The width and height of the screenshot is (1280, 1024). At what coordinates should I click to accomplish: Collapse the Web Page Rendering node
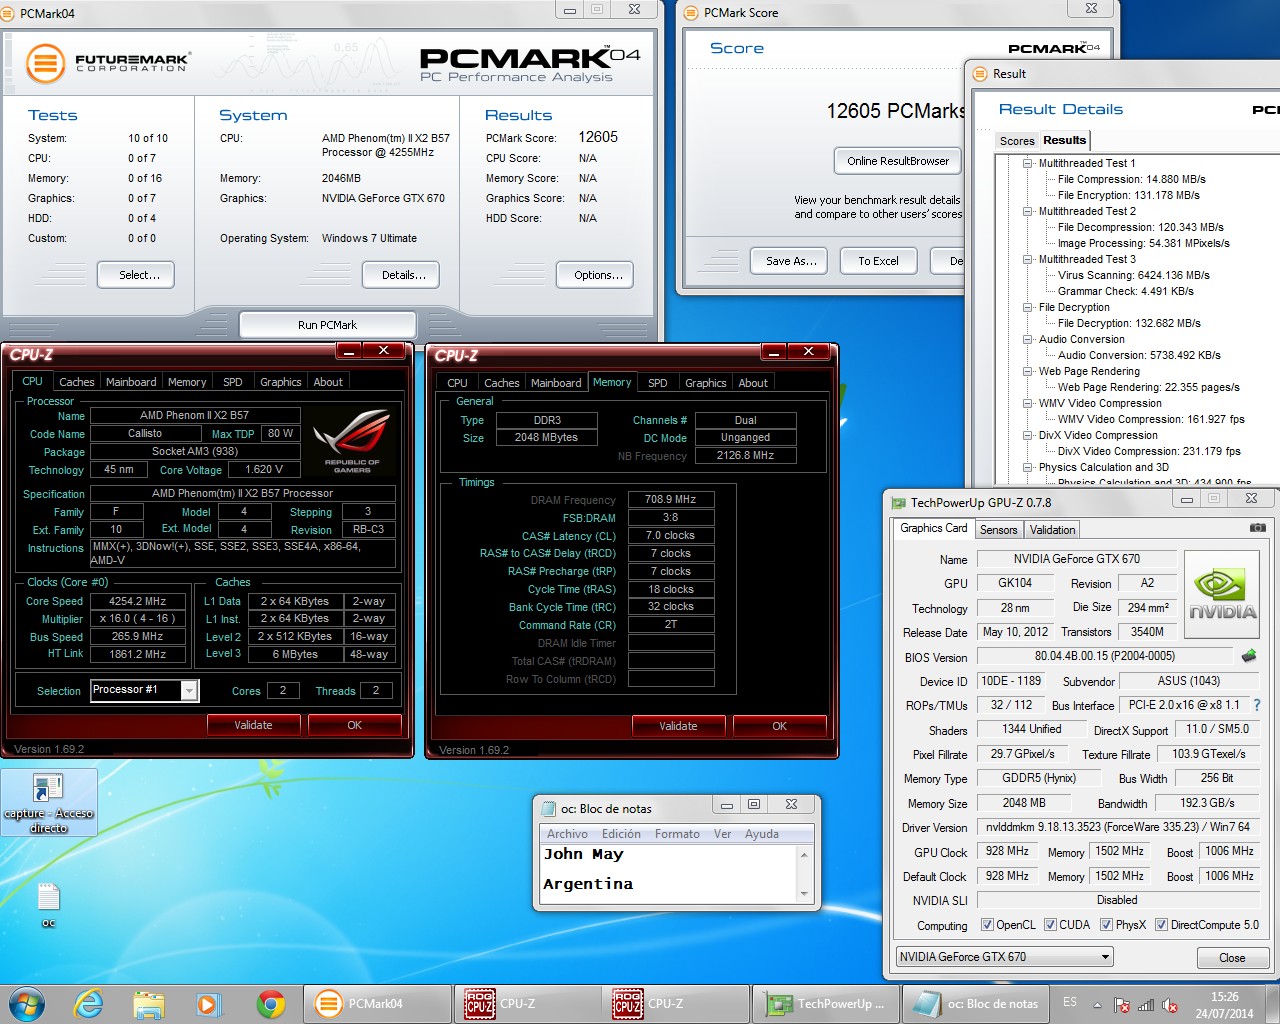[1027, 371]
